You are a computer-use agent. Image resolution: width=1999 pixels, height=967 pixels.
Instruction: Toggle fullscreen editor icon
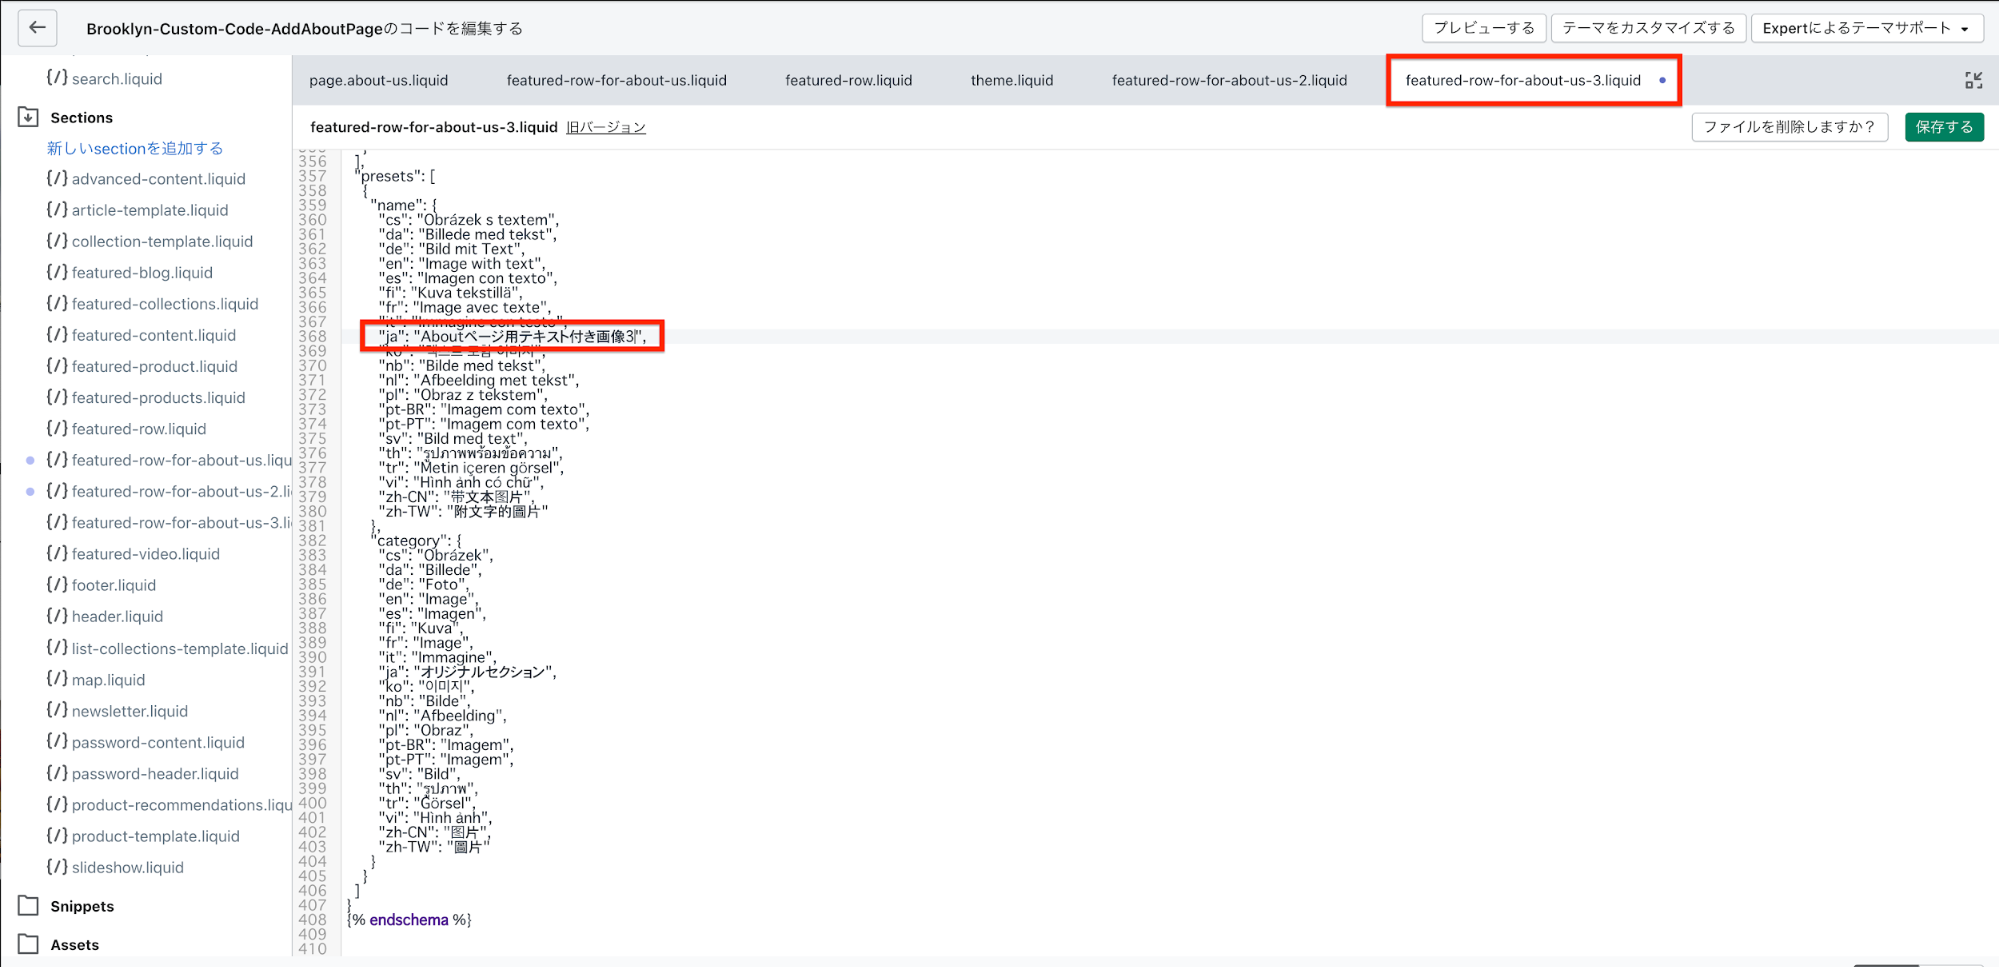pyautogui.click(x=1973, y=81)
